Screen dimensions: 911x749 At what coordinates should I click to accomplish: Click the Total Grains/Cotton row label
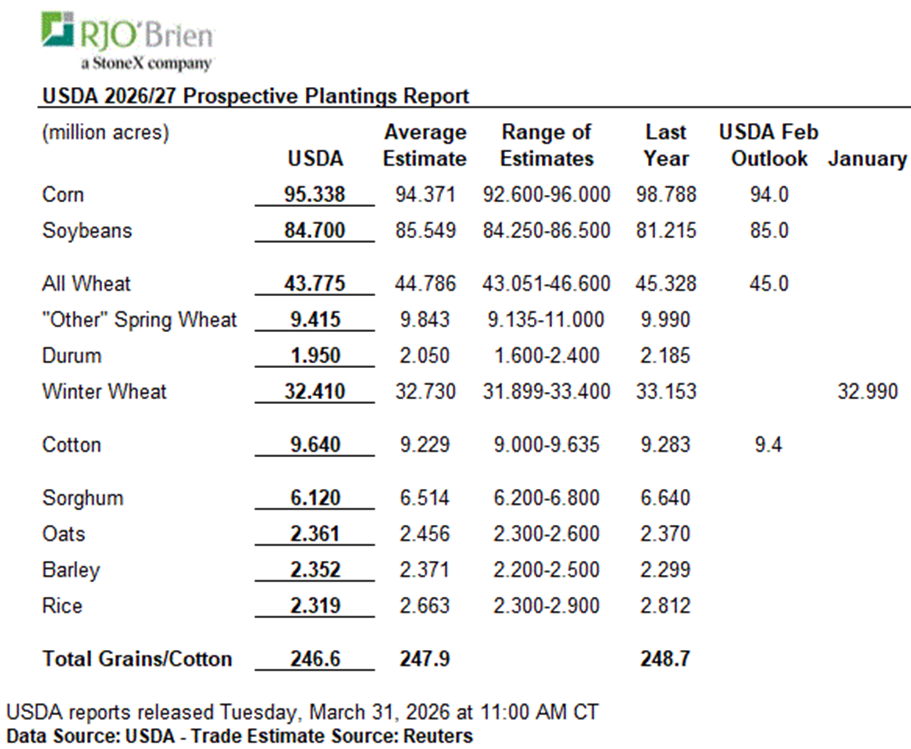coord(137,659)
